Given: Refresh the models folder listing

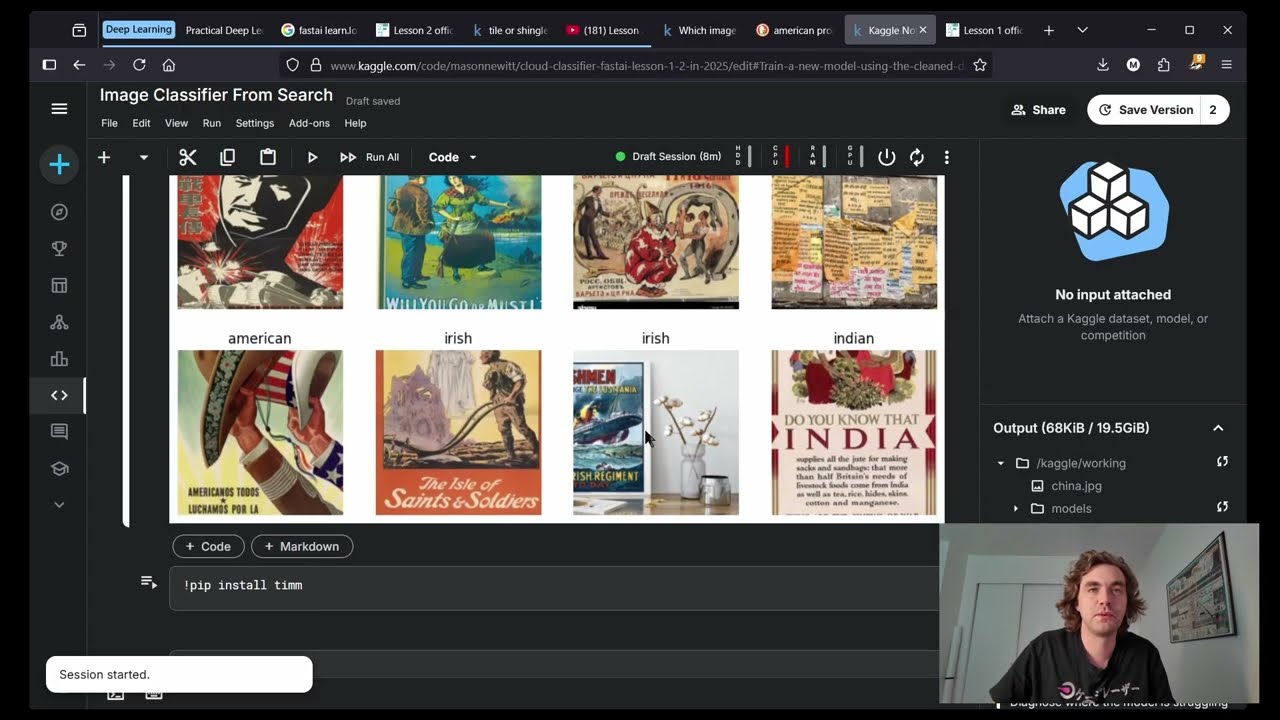Looking at the screenshot, I should point(1222,508).
